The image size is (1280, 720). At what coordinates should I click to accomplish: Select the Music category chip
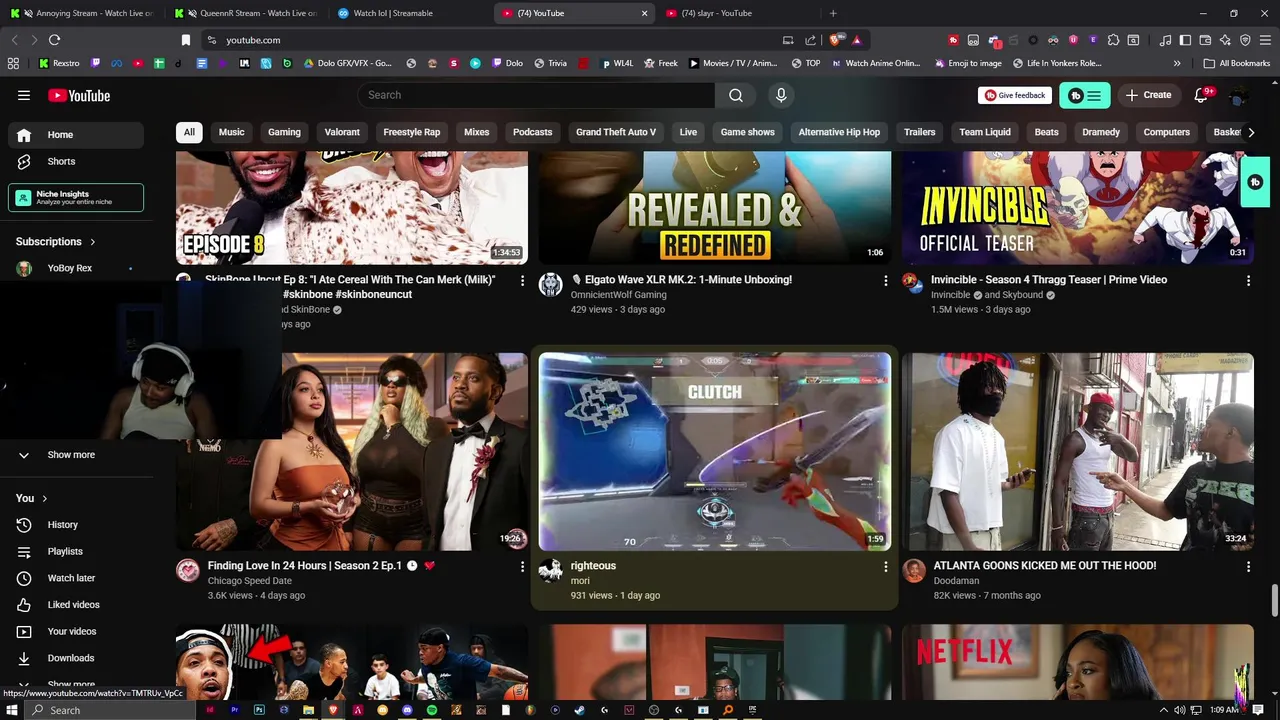click(x=231, y=132)
